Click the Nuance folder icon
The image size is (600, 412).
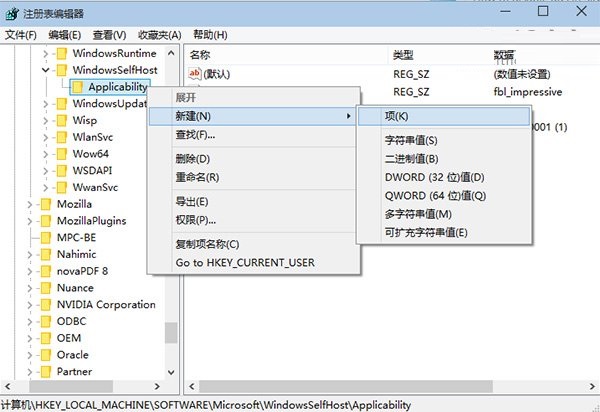[46, 288]
